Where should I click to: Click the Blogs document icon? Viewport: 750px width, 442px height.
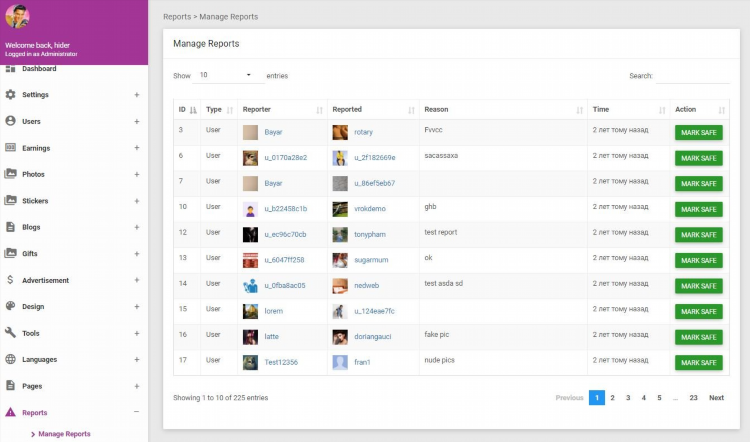click(10, 227)
